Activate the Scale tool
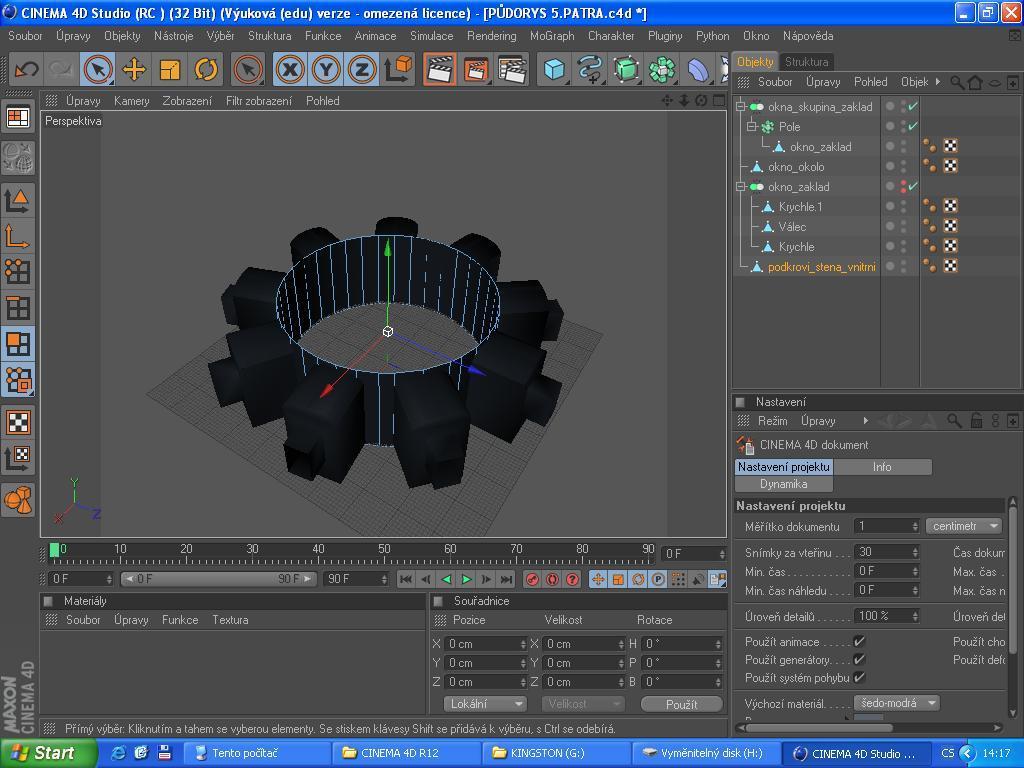This screenshot has height=768, width=1024. (170, 69)
